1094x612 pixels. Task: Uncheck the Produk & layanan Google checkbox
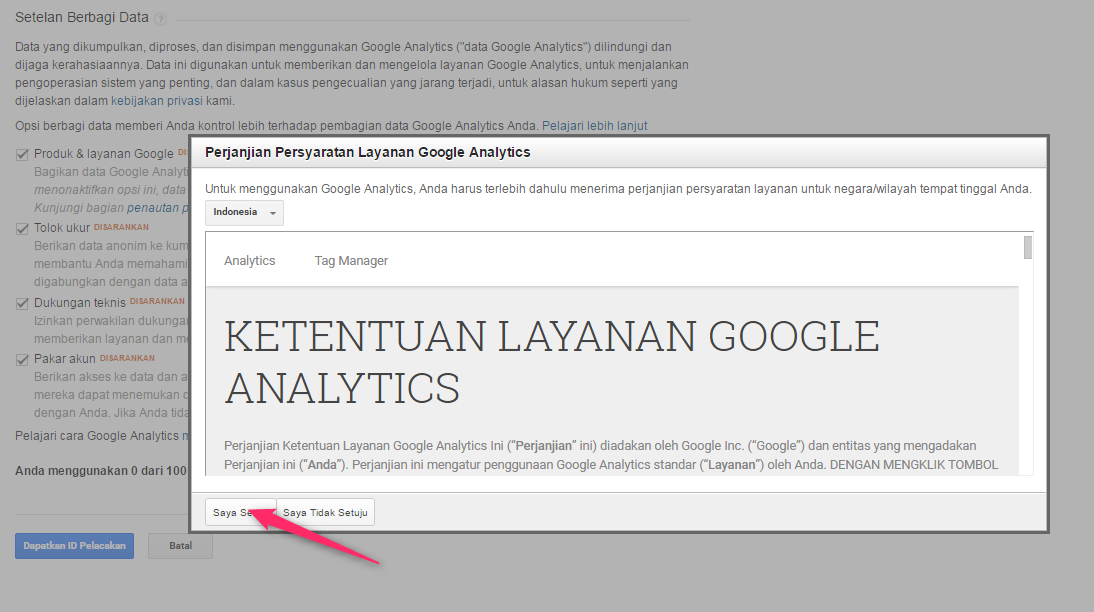[x=22, y=154]
